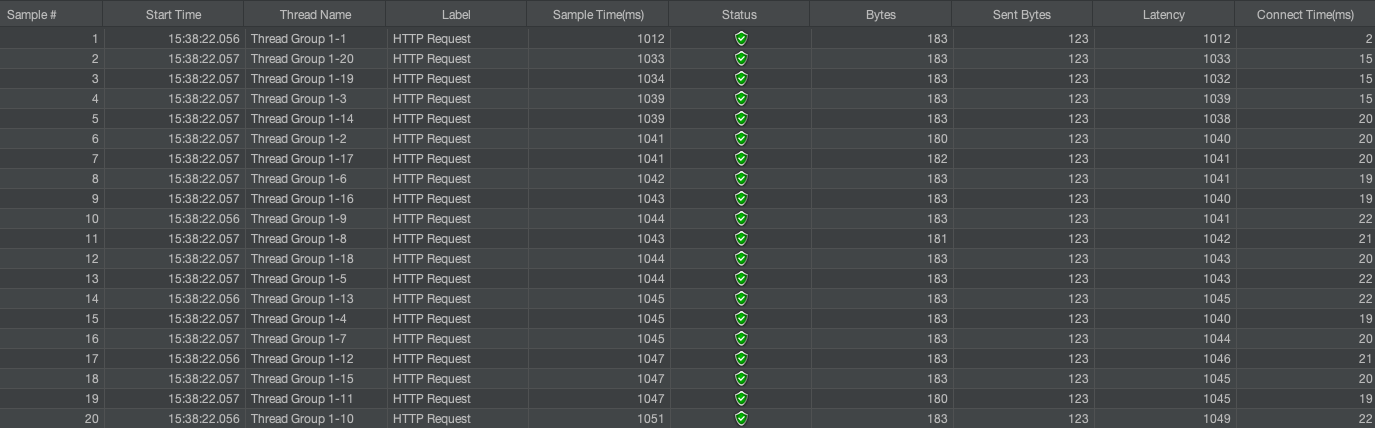Click start time of Thread Group 1-13 row
Image resolution: width=1375 pixels, height=428 pixels.
pos(204,299)
